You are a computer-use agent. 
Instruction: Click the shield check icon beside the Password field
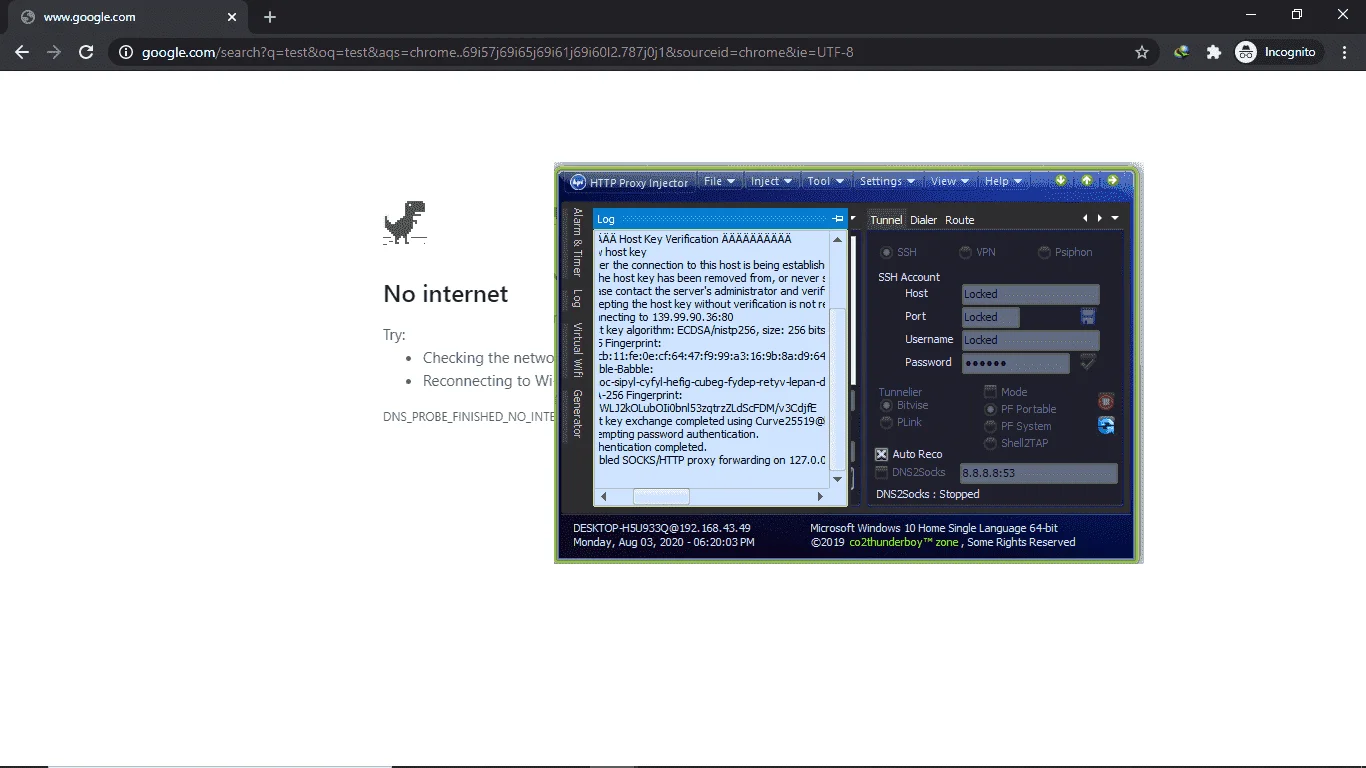point(1087,362)
